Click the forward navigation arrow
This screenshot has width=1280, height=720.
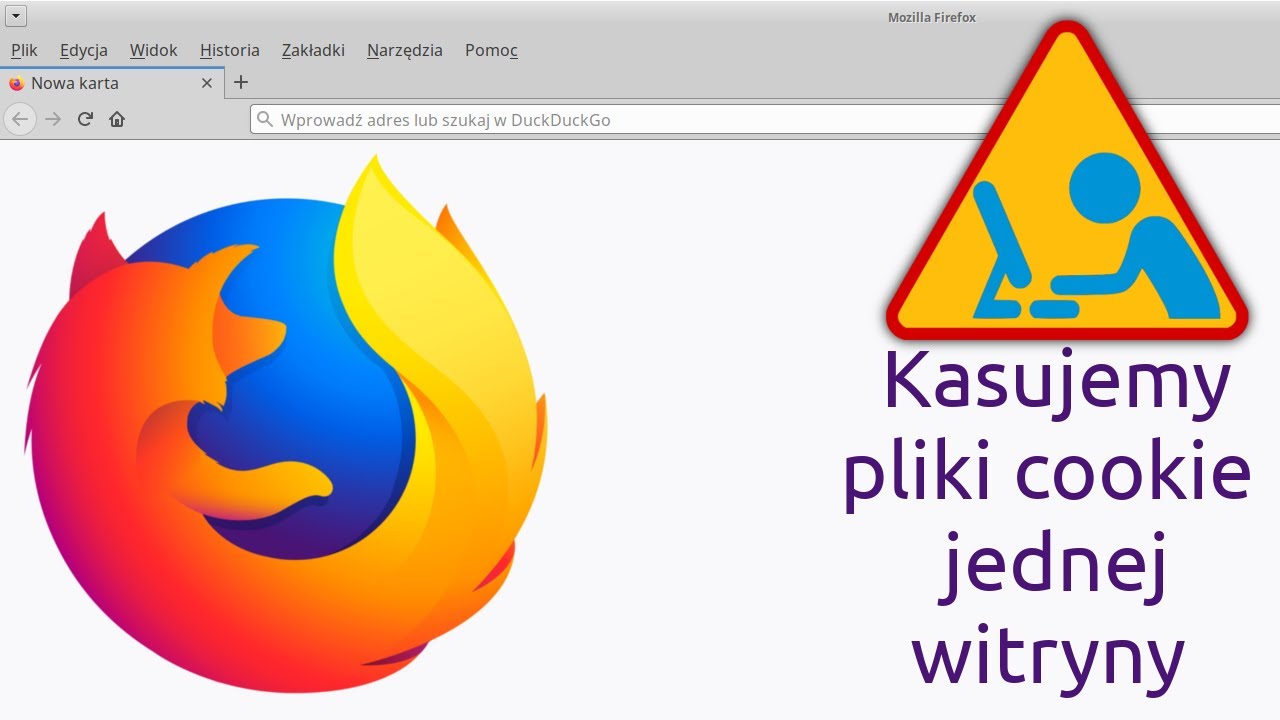54,119
